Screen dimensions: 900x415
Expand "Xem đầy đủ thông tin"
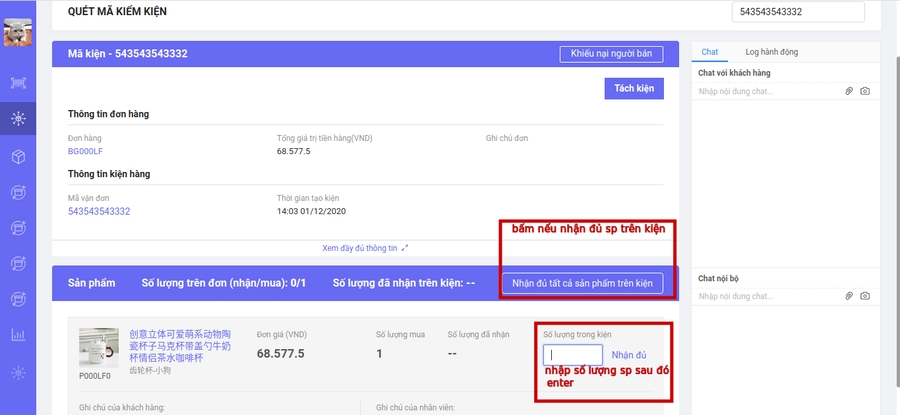365,247
